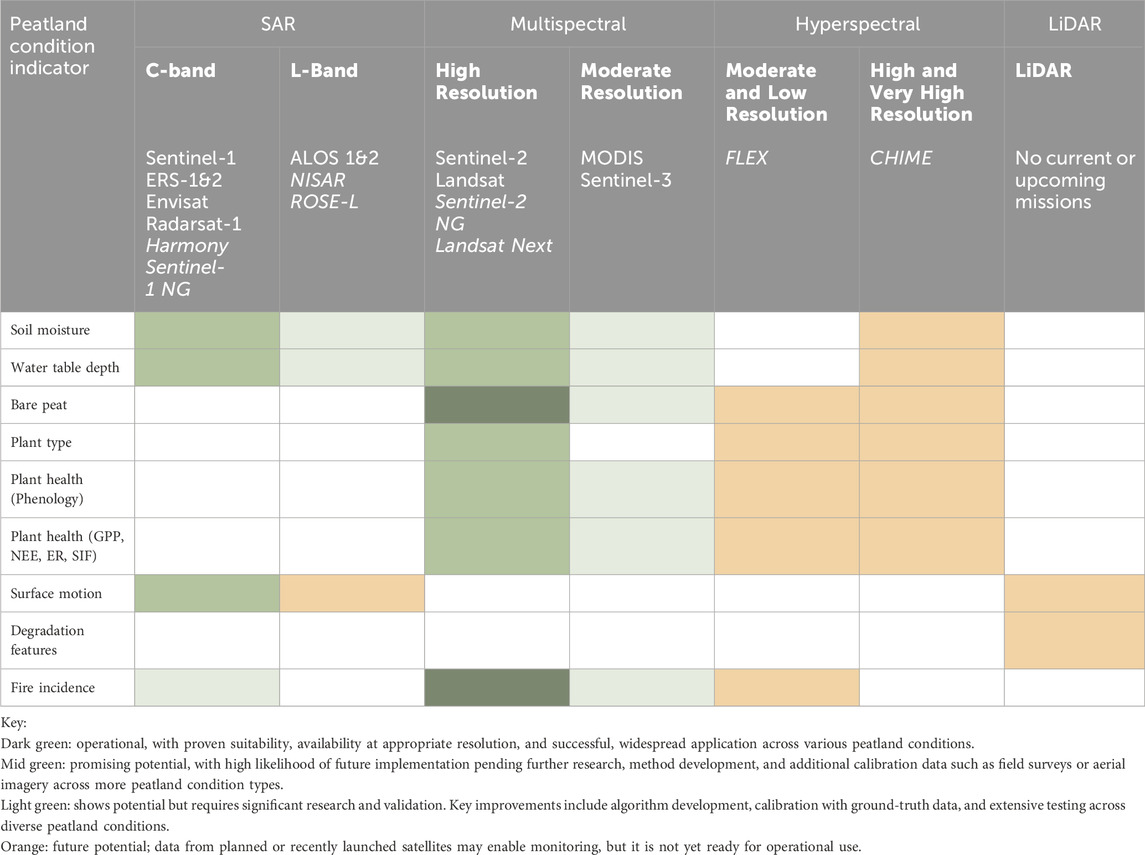Select the green C-band Surface motion cell
Image resolution: width=1145 pixels, height=855 pixels.
tap(207, 593)
